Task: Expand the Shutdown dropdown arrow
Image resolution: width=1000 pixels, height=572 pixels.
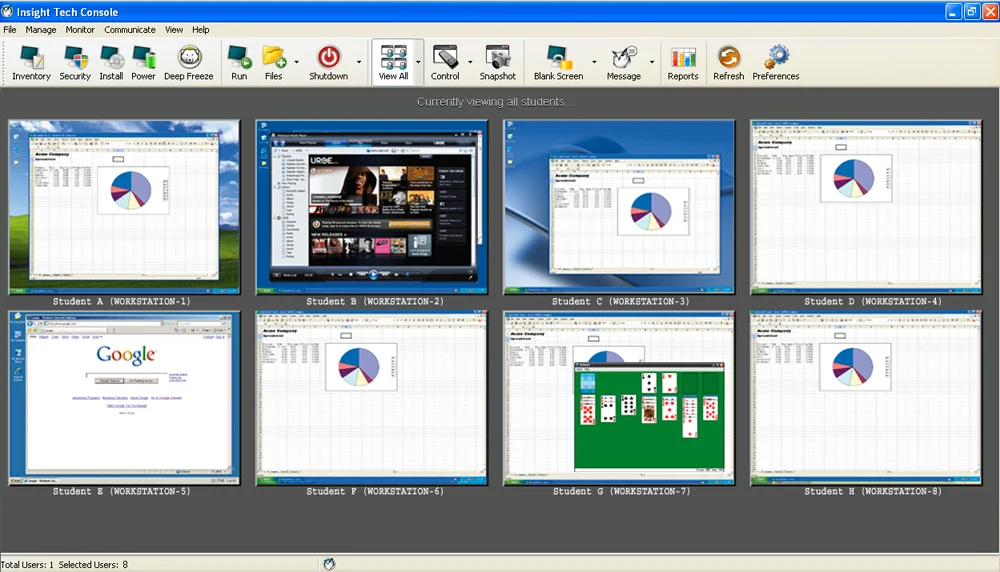Action: pos(359,63)
